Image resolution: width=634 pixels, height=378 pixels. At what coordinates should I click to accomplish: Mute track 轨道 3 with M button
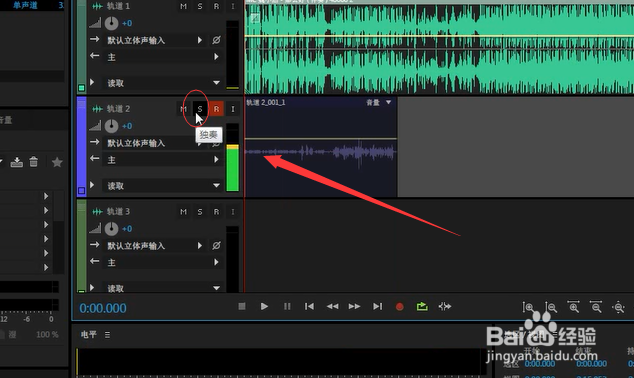click(183, 212)
